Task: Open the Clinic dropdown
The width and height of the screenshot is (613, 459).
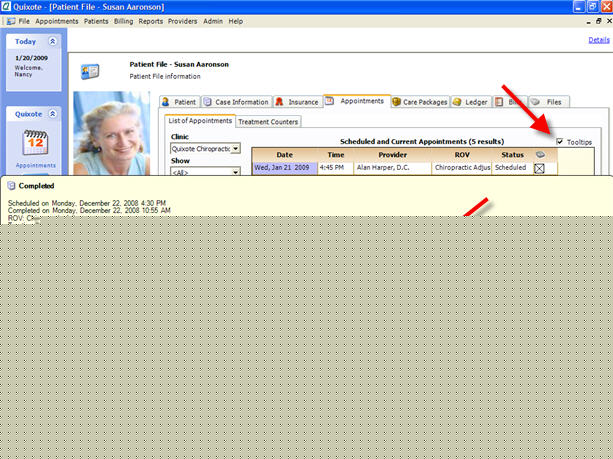Action: [235, 149]
